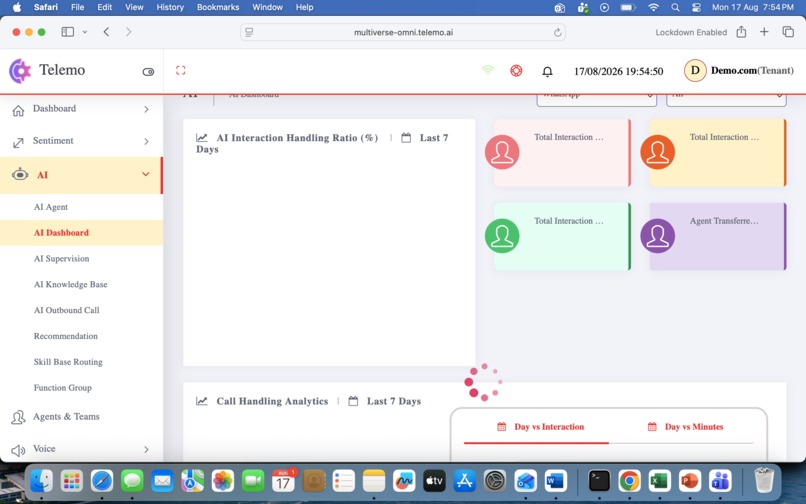Expand the Dashboard menu chevron
Screen dimensions: 806x504
[146, 109]
